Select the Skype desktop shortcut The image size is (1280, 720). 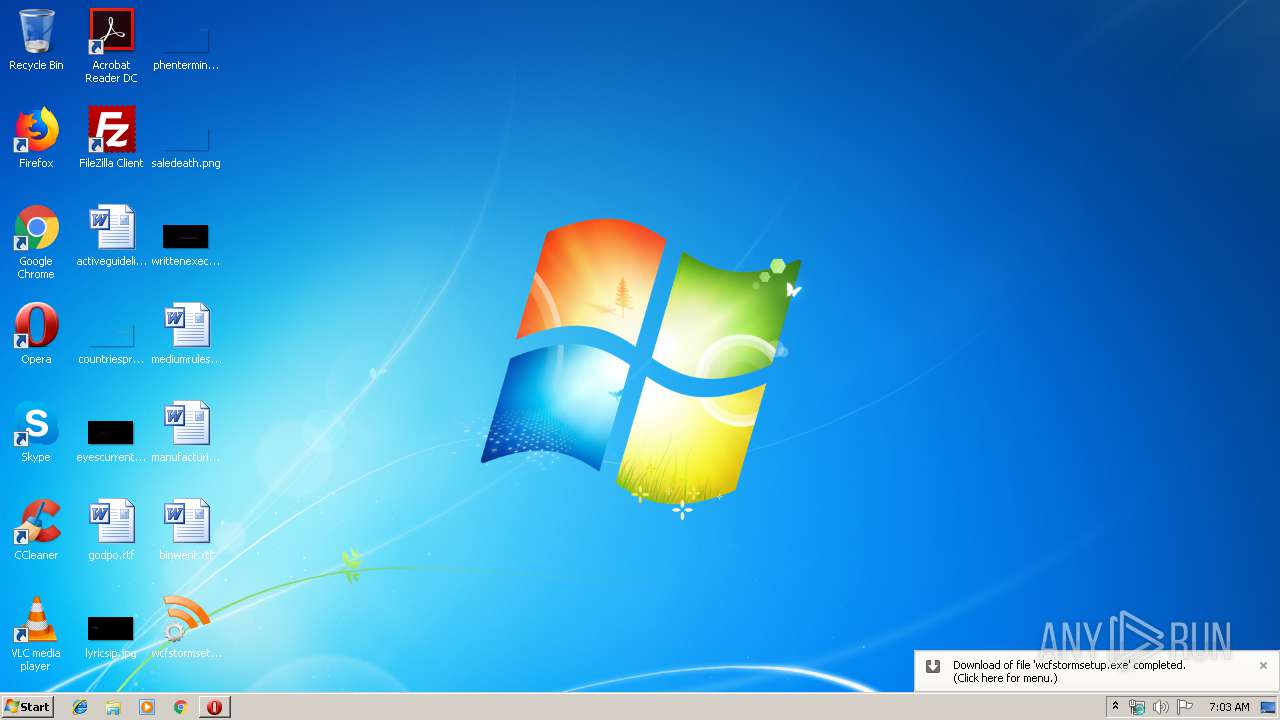coord(36,432)
